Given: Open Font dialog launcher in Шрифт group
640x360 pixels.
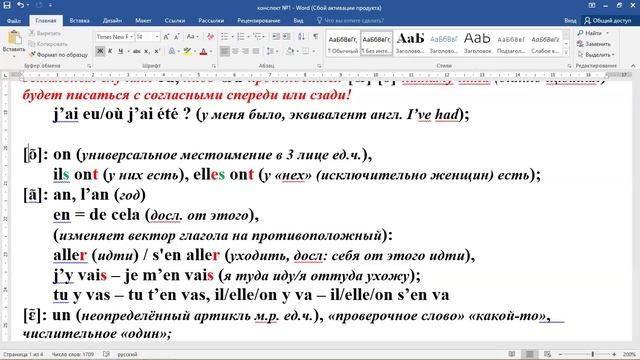Looking at the screenshot, I should point(214,66).
